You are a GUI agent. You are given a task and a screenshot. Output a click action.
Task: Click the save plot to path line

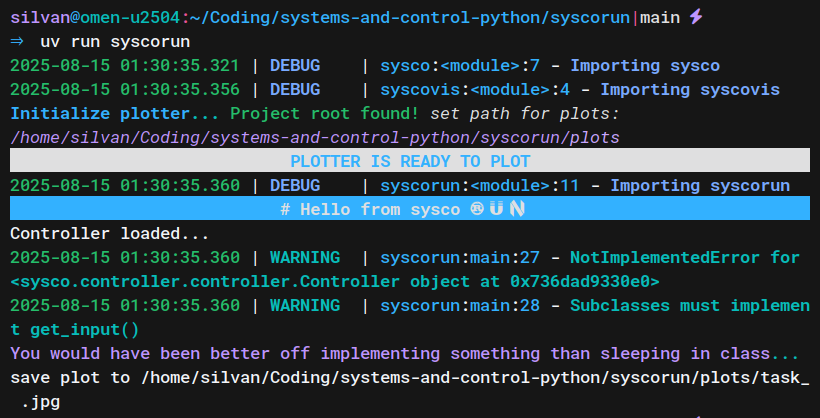point(410,378)
